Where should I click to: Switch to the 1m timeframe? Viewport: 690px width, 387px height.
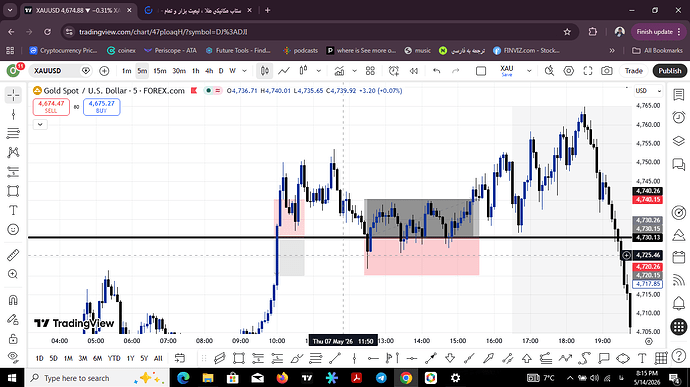click(126, 71)
